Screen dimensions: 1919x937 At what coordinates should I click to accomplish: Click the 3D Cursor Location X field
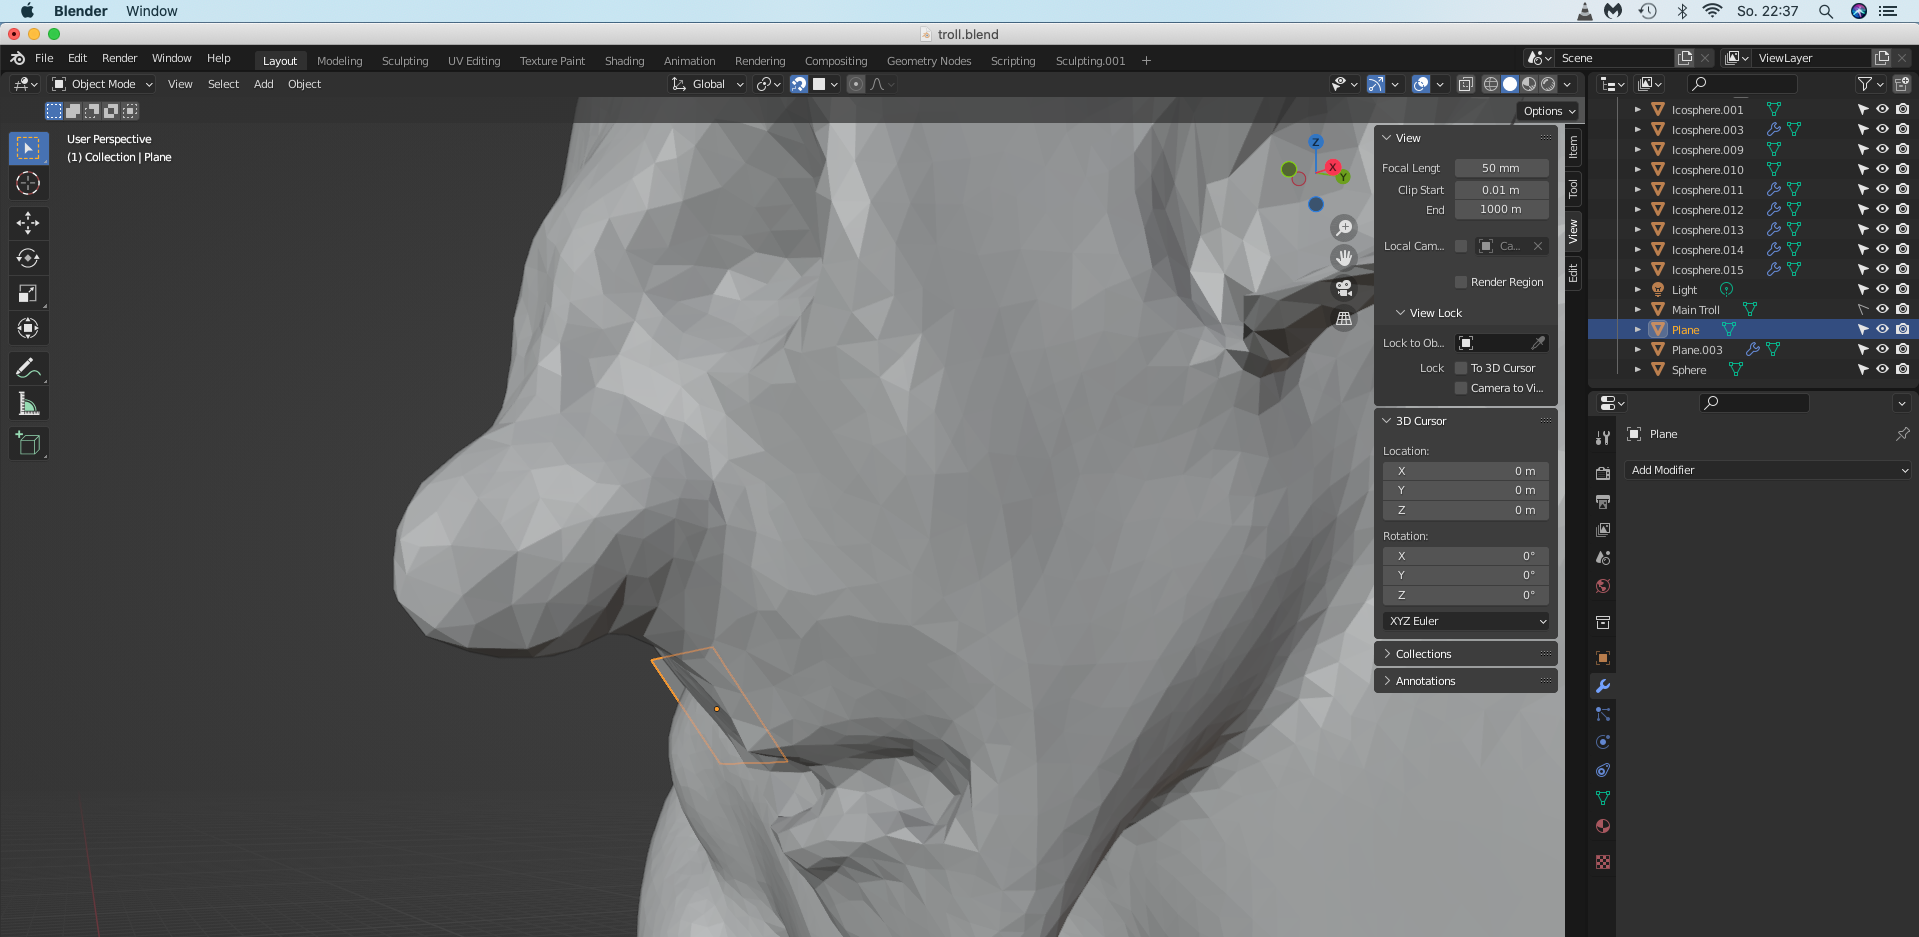point(1466,471)
